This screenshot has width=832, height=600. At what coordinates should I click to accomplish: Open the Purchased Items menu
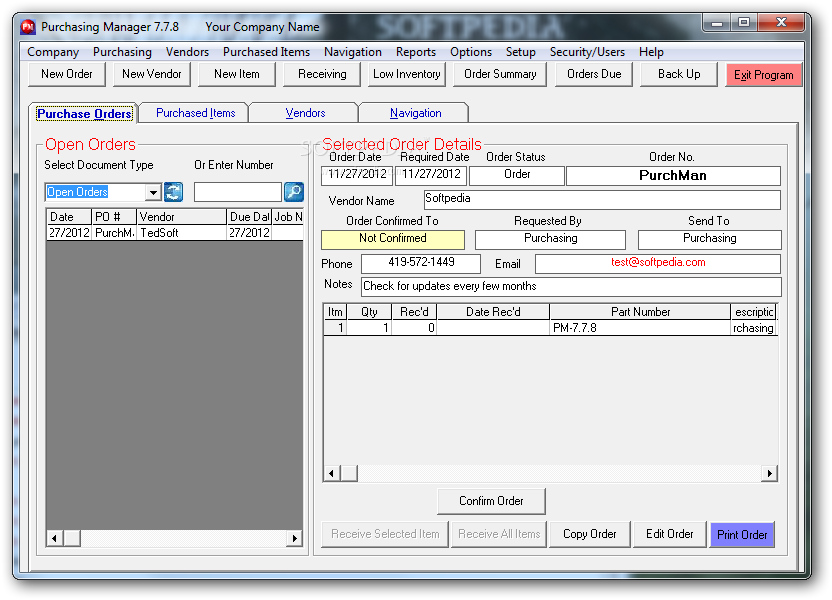coord(266,52)
